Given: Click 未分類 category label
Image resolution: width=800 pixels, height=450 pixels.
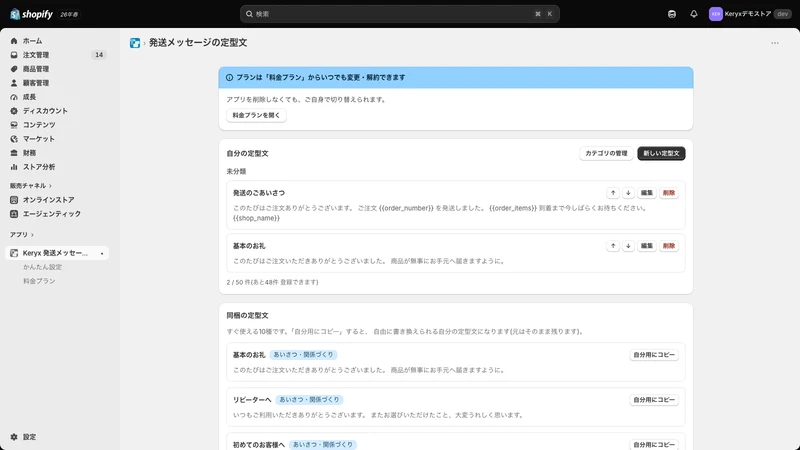Looking at the screenshot, I should [236, 171].
